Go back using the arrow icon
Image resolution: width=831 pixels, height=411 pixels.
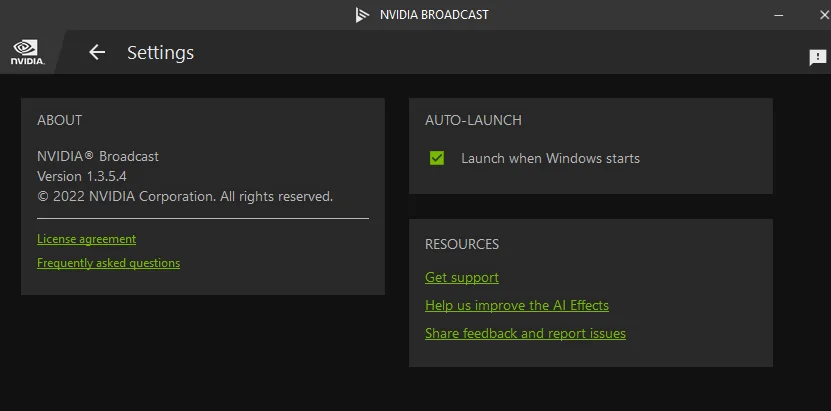(x=97, y=52)
